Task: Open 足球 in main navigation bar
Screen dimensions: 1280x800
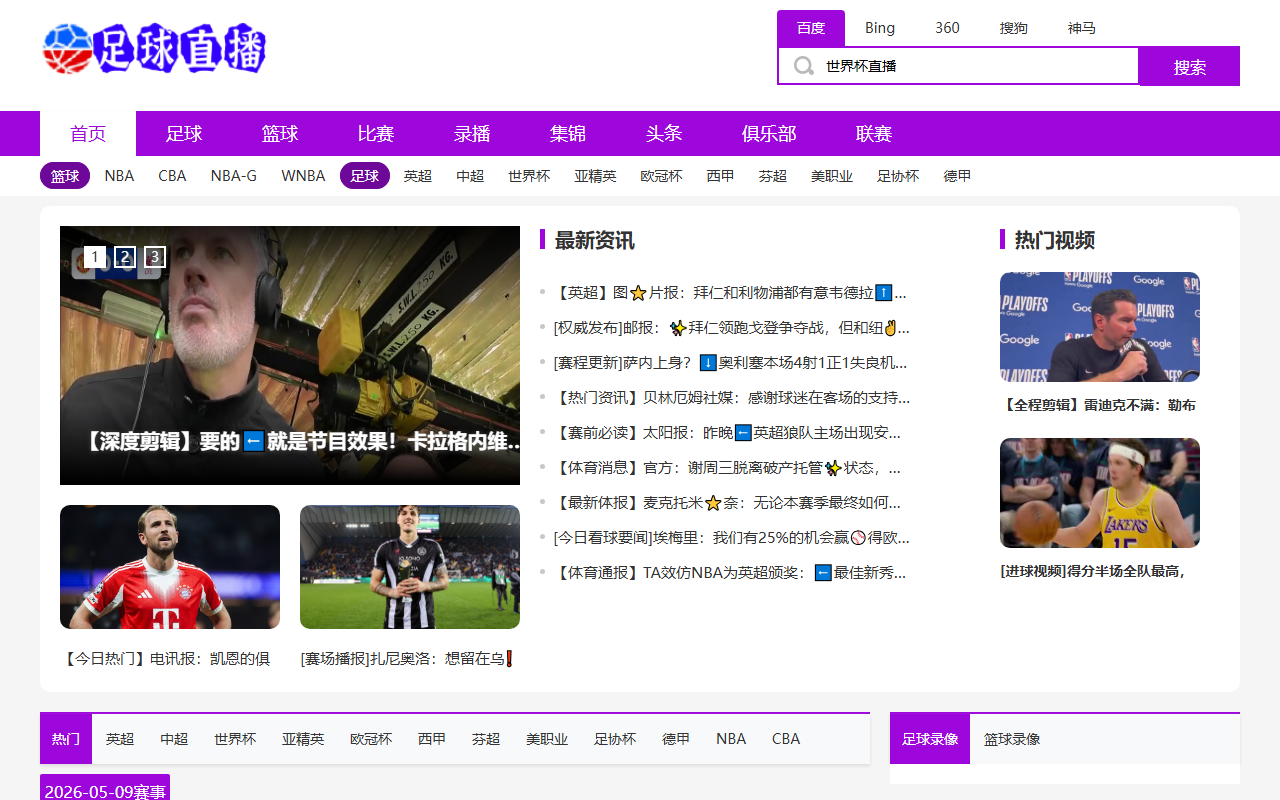Action: click(x=184, y=134)
